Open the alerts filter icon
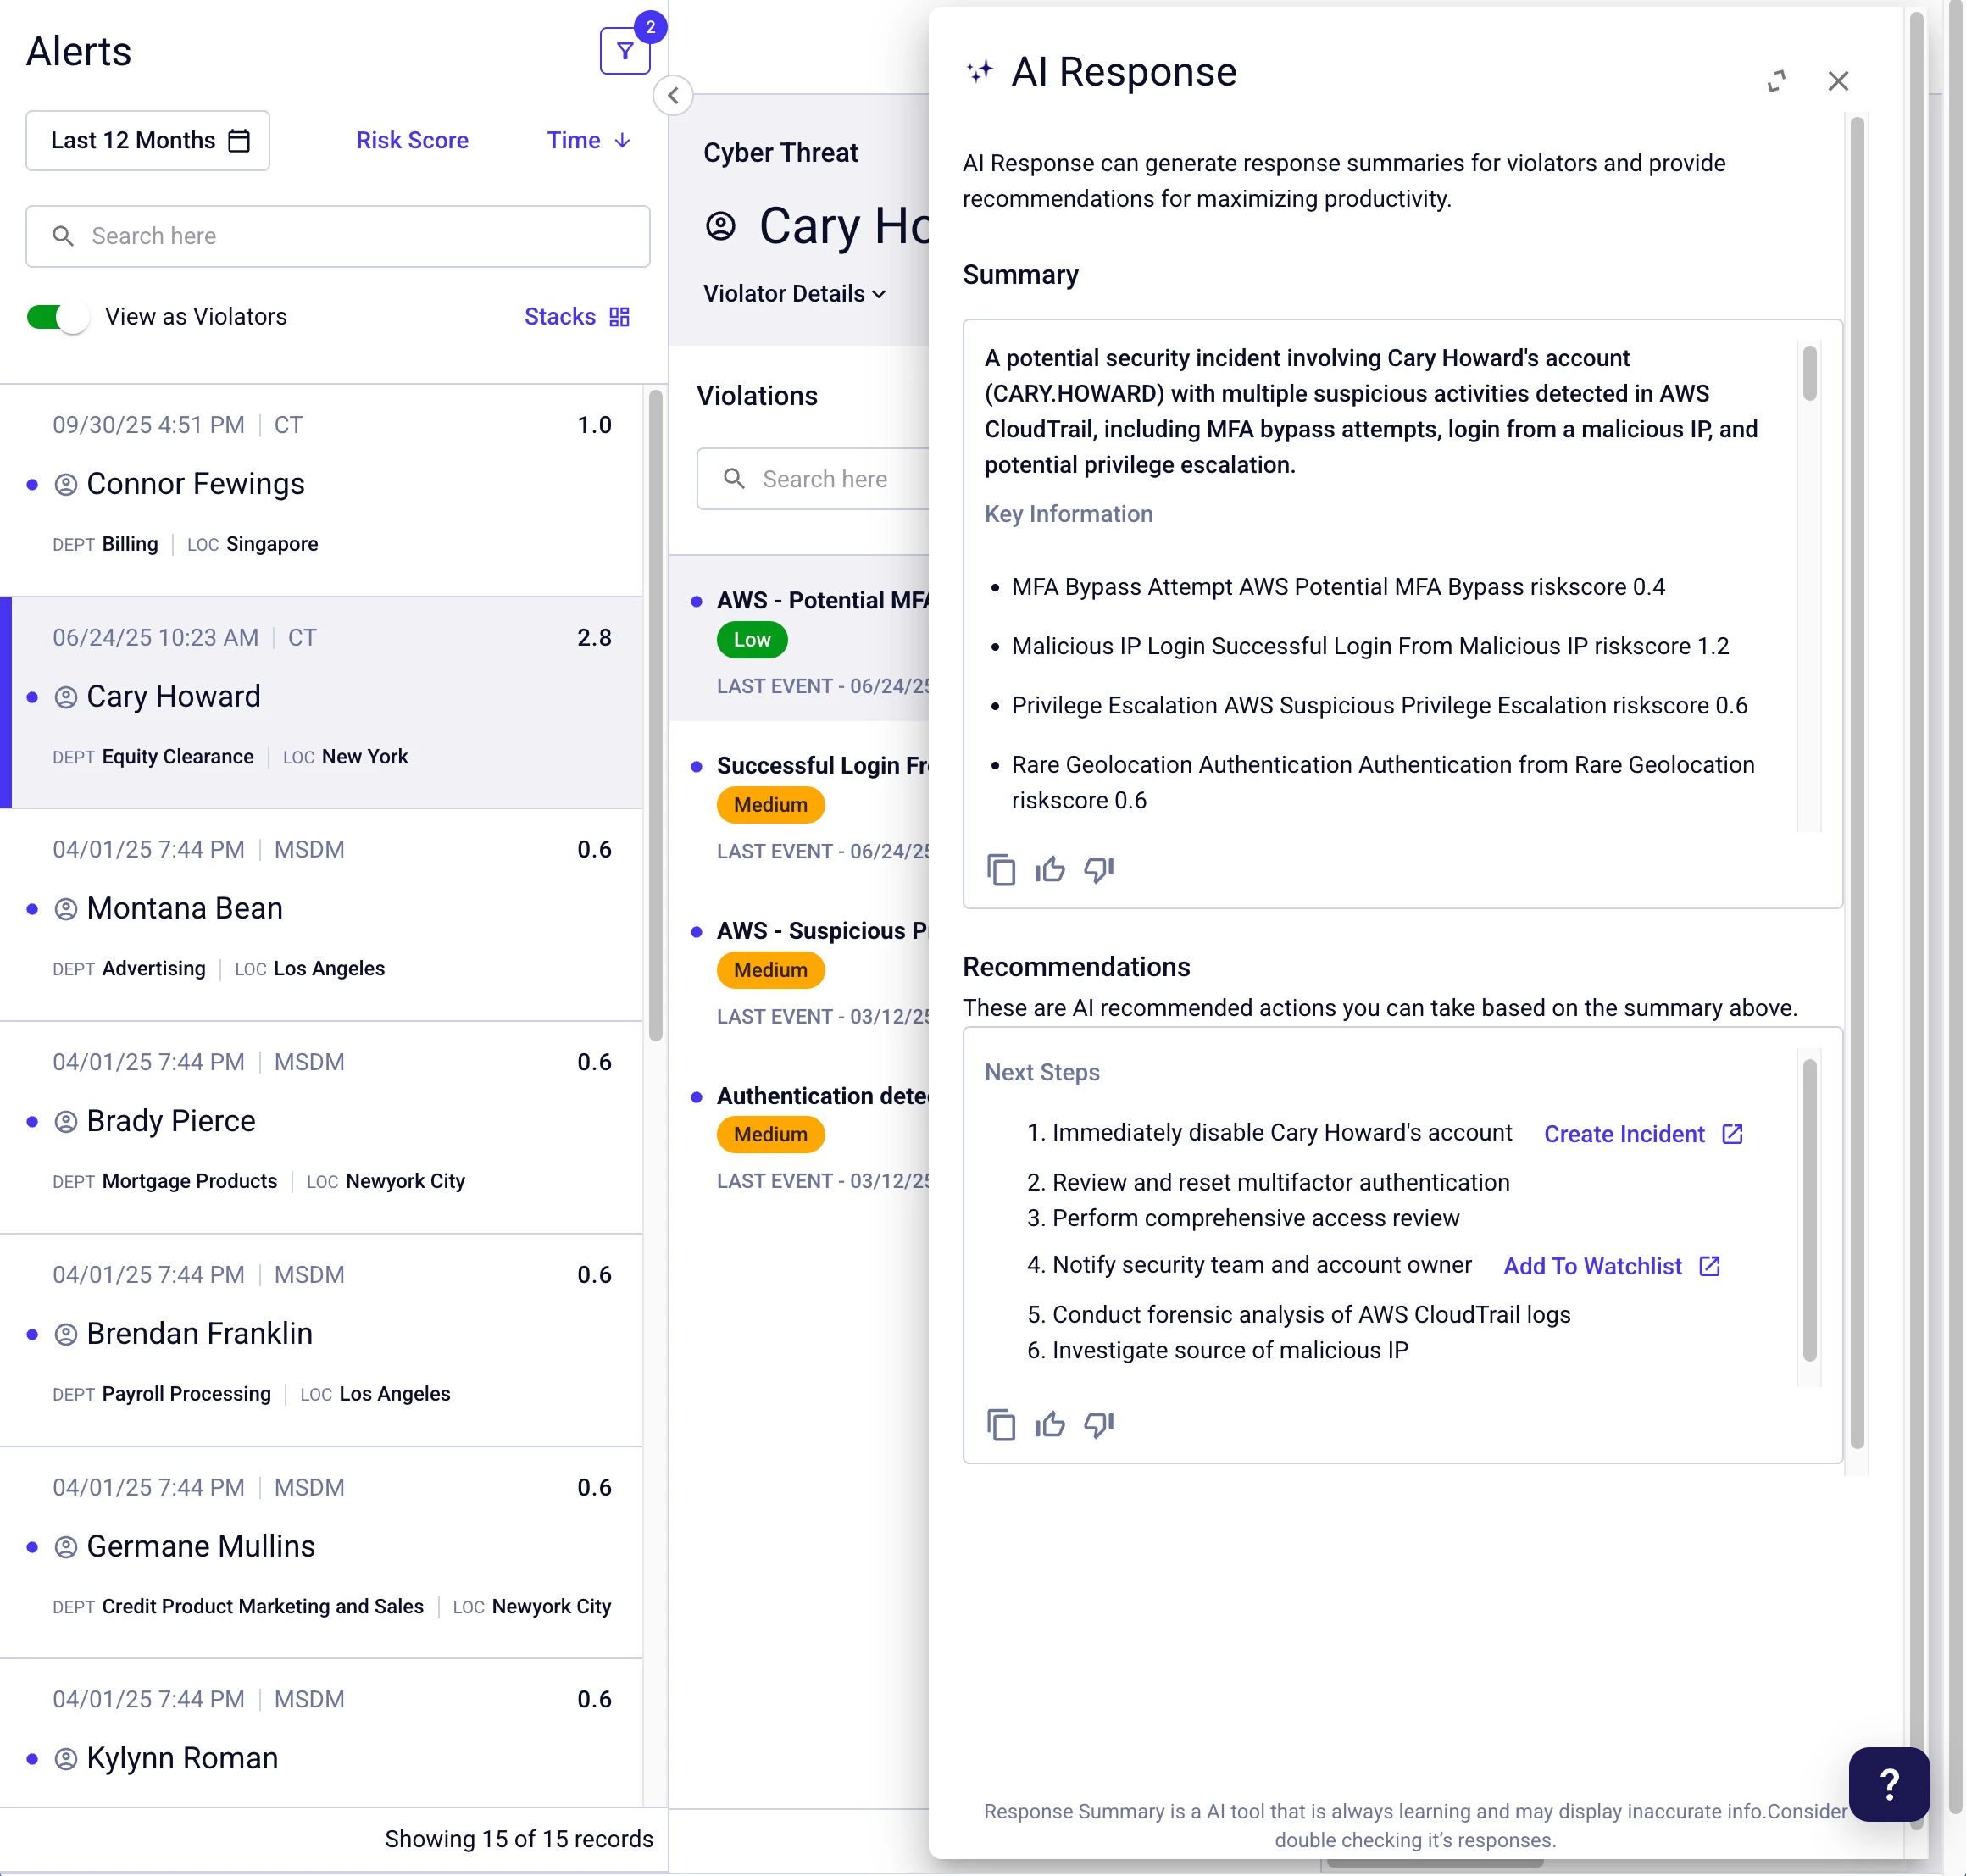This screenshot has width=1966, height=1876. (624, 51)
